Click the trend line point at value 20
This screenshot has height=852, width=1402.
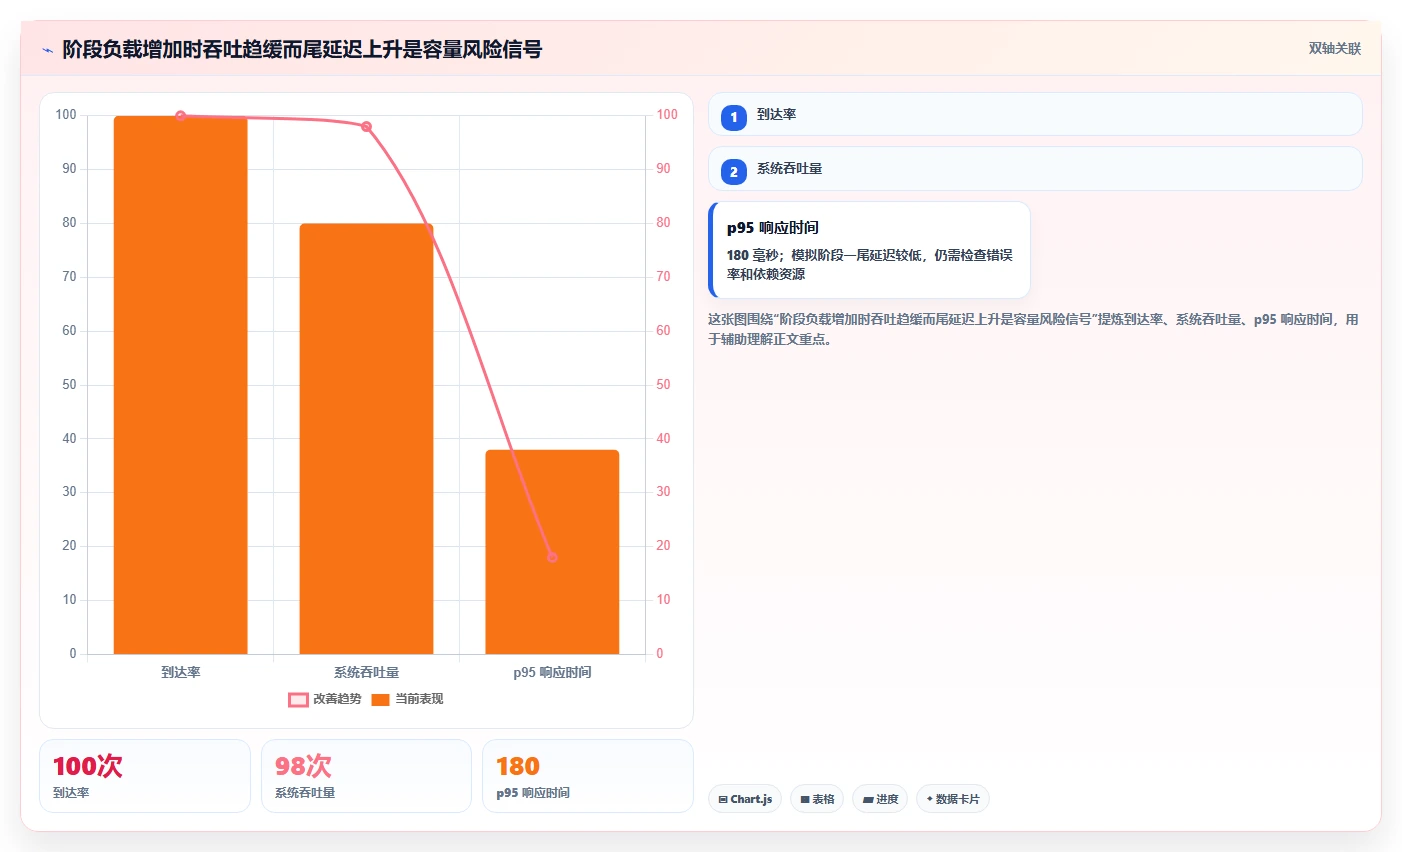552,557
